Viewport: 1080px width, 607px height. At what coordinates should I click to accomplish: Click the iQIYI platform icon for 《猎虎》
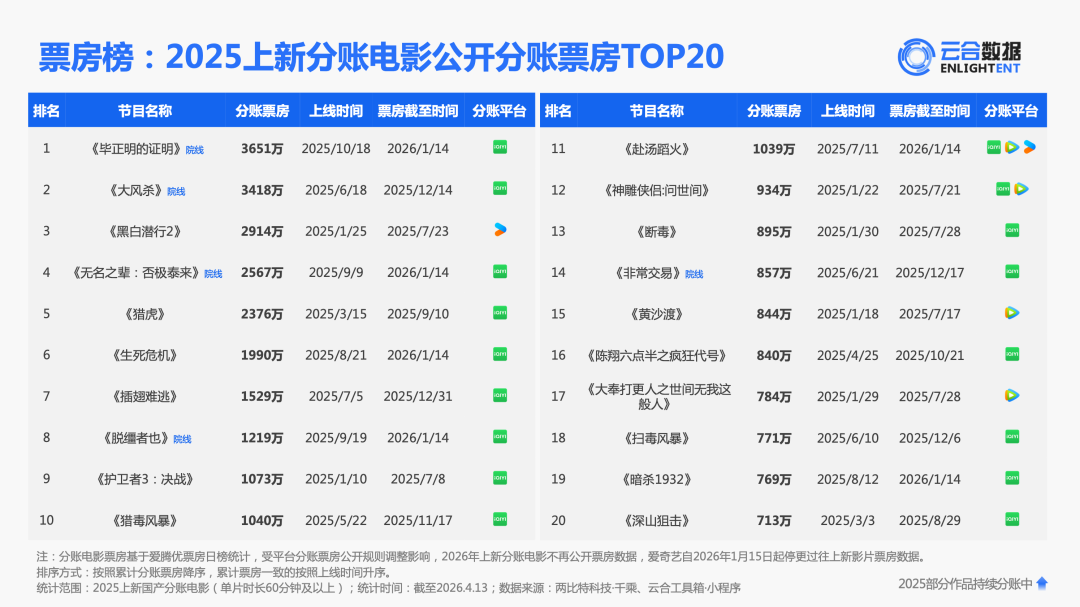click(x=500, y=313)
